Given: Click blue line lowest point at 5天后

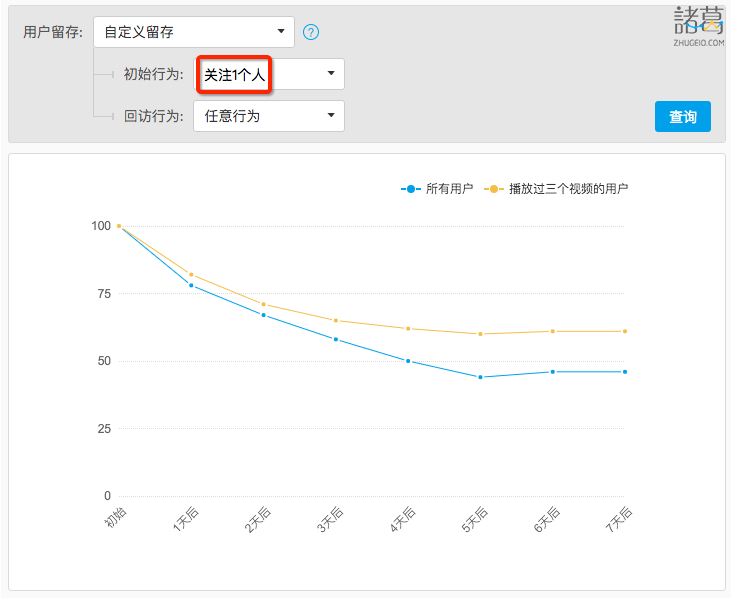Looking at the screenshot, I should click(480, 377).
